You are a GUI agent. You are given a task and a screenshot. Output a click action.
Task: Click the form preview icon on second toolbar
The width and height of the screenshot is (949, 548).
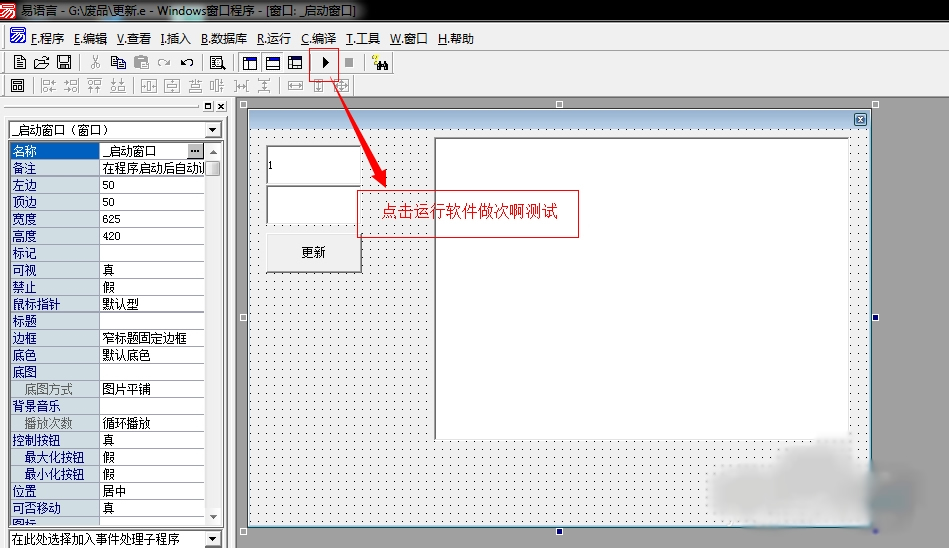pos(18,86)
